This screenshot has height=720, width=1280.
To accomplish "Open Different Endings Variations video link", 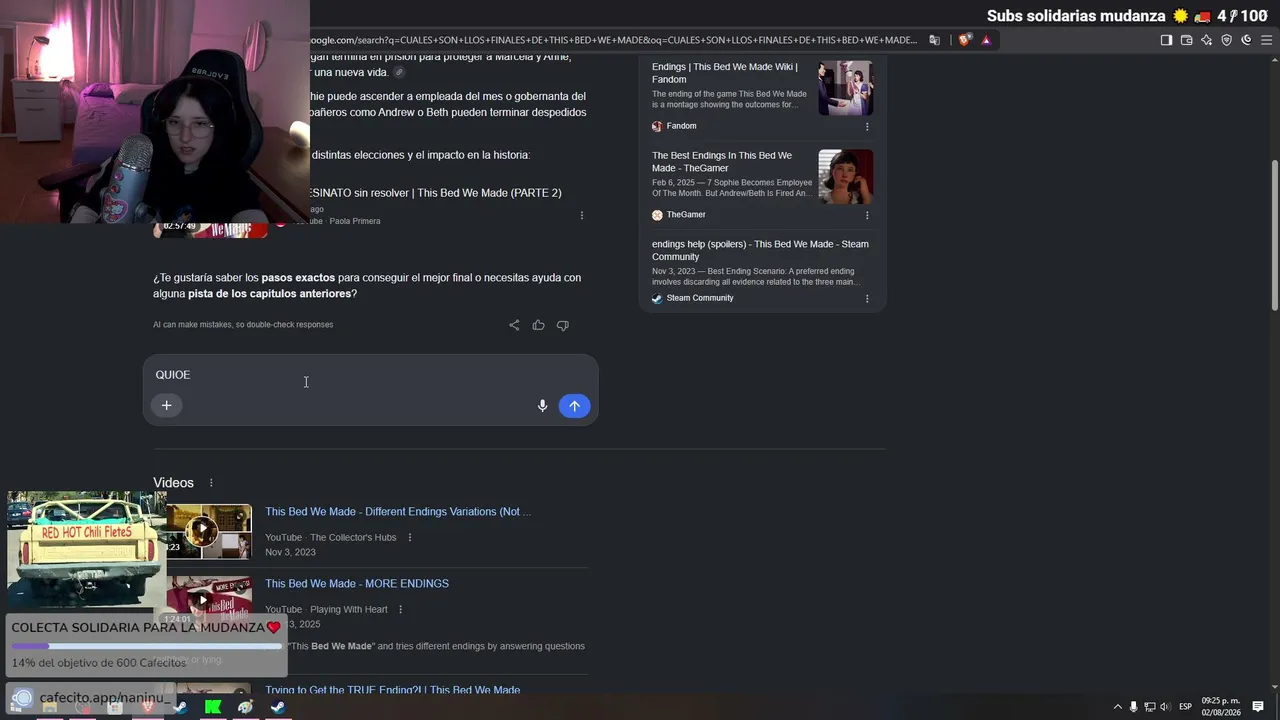I will pyautogui.click(x=398, y=512).
